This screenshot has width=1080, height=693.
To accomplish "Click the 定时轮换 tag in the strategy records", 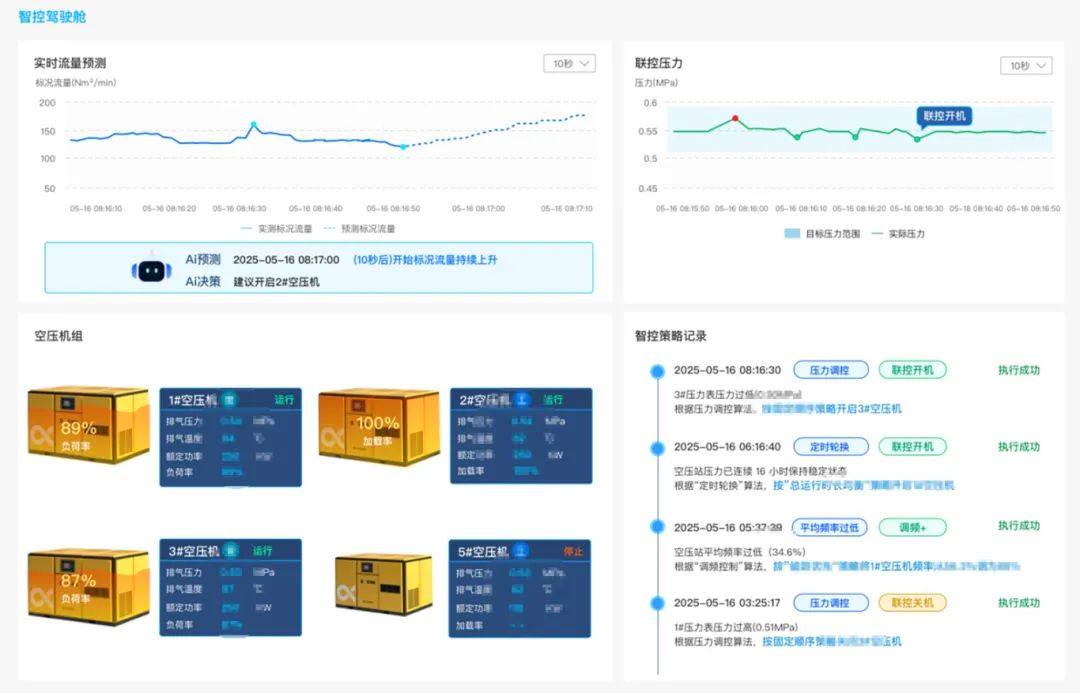I will (830, 446).
